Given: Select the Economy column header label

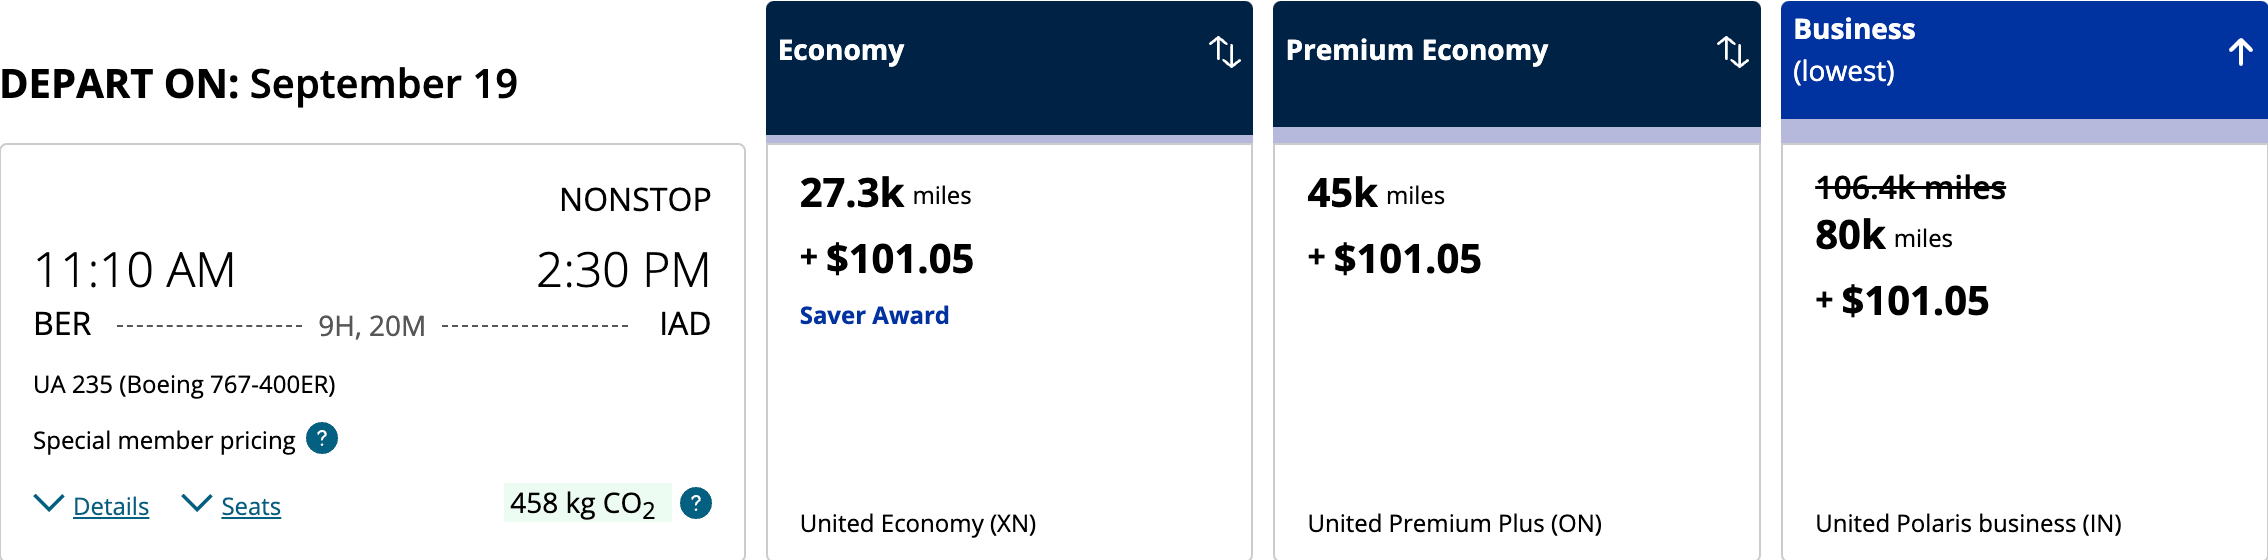Looking at the screenshot, I should pyautogui.click(x=841, y=51).
